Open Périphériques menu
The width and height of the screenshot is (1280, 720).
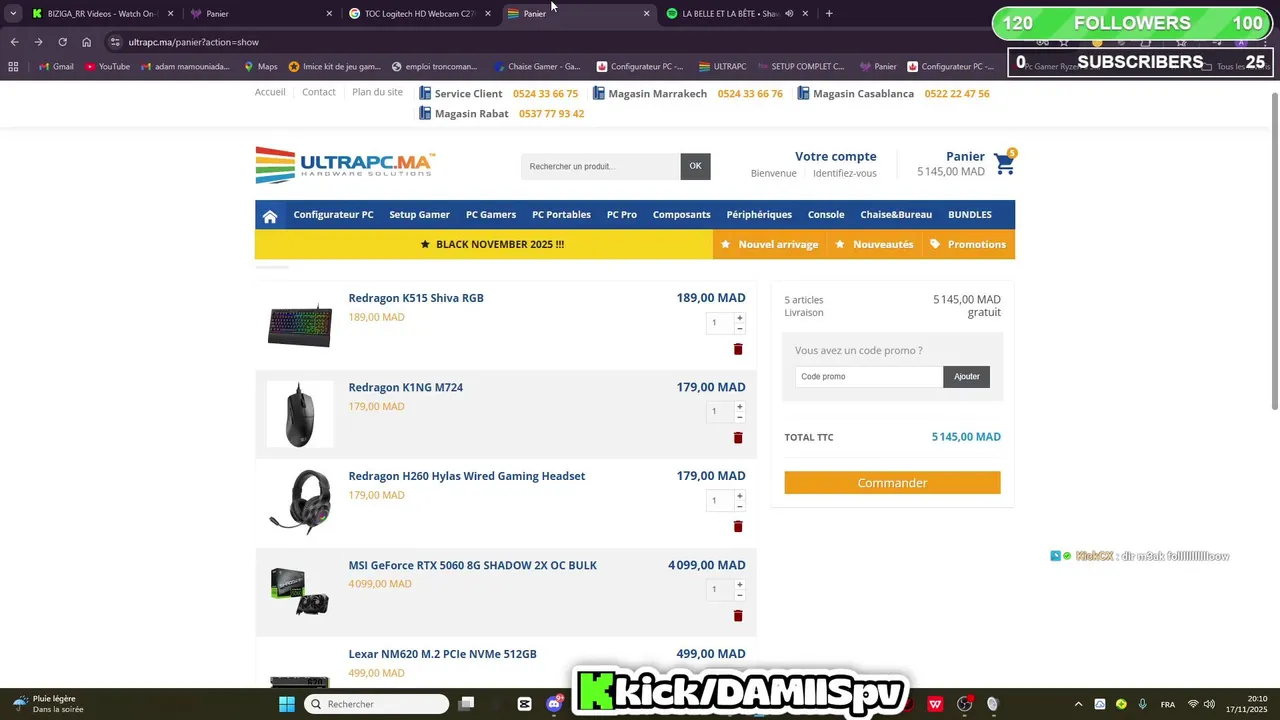[759, 215]
